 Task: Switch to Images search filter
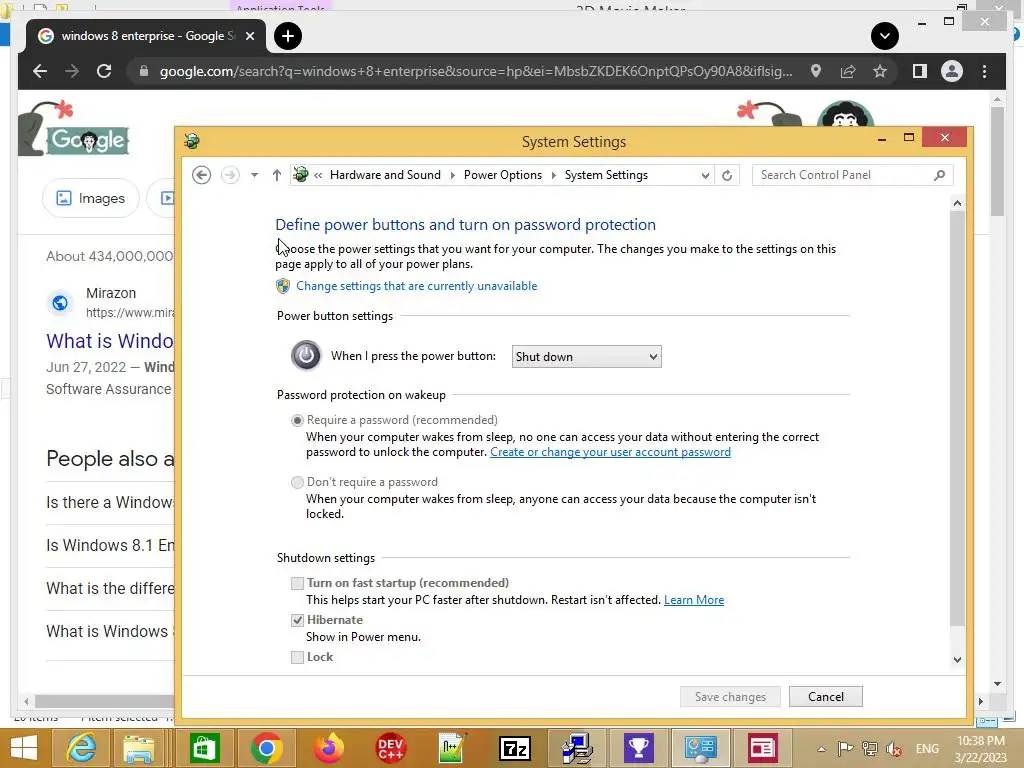[x=91, y=198]
